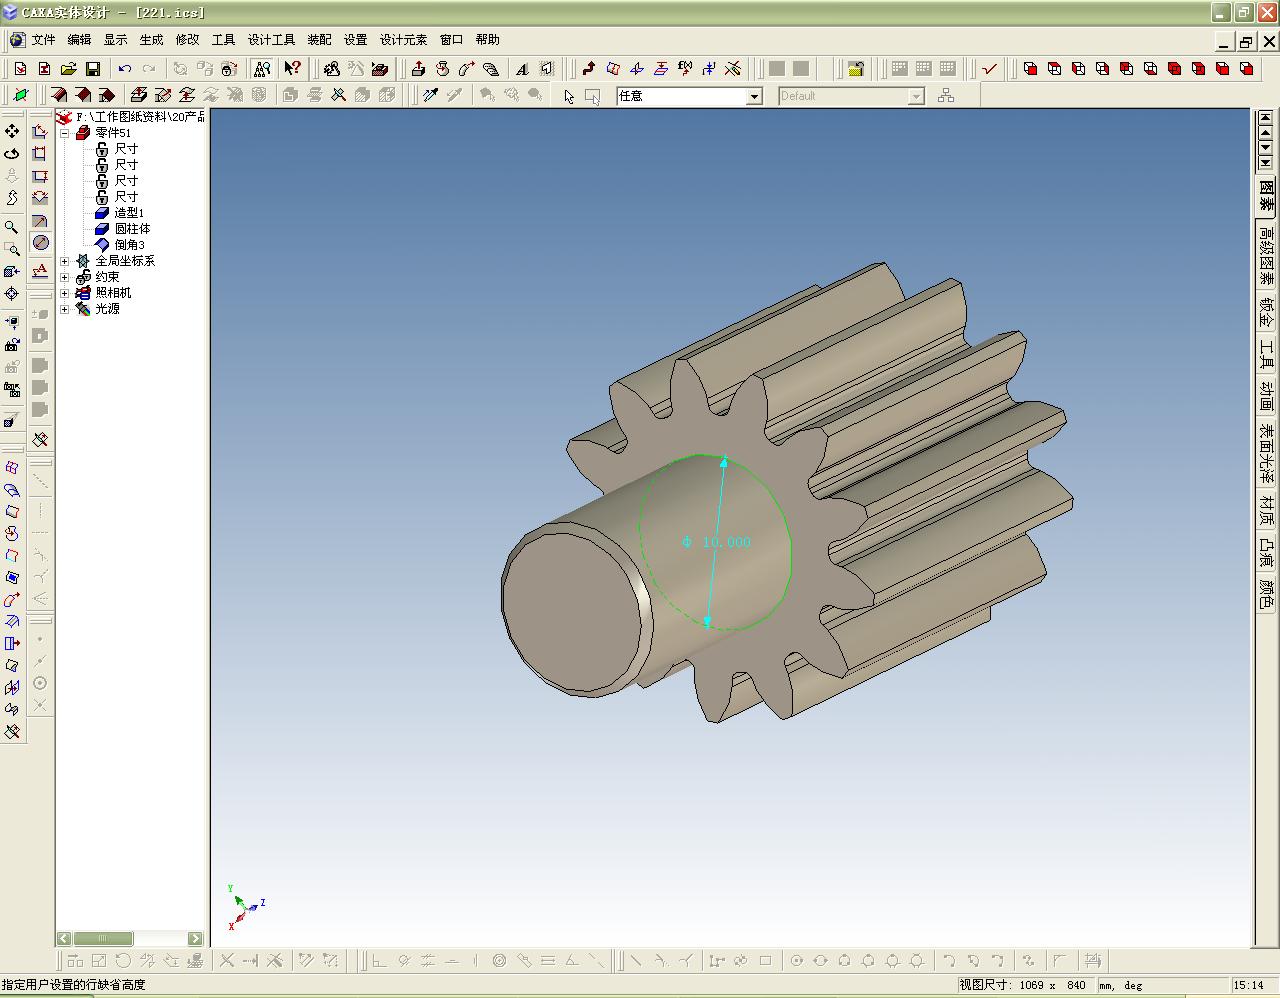Click the context help arrow-question icon
Viewport: 1280px width, 998px height.
(x=292, y=69)
